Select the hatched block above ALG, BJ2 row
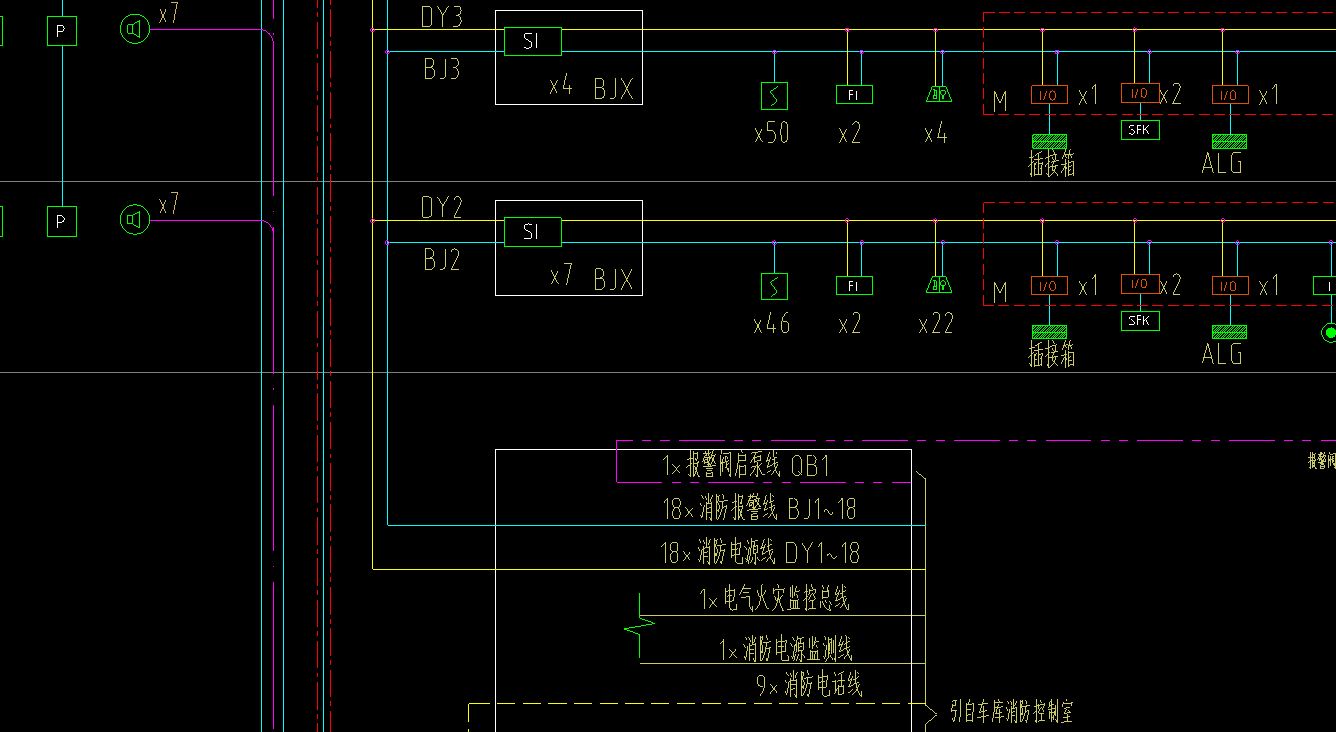 click(1229, 332)
